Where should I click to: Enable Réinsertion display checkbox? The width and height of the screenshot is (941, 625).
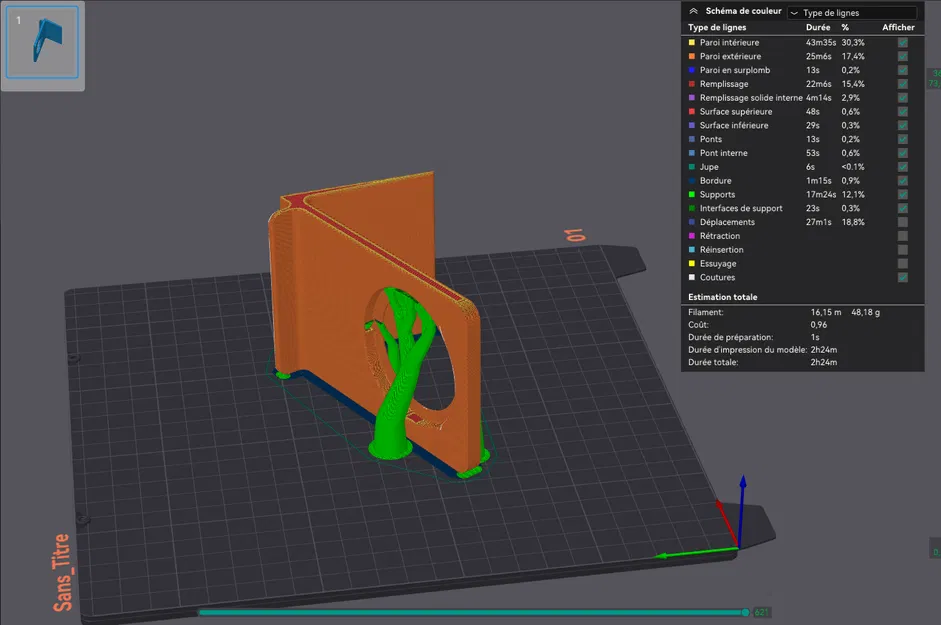pyautogui.click(x=903, y=250)
